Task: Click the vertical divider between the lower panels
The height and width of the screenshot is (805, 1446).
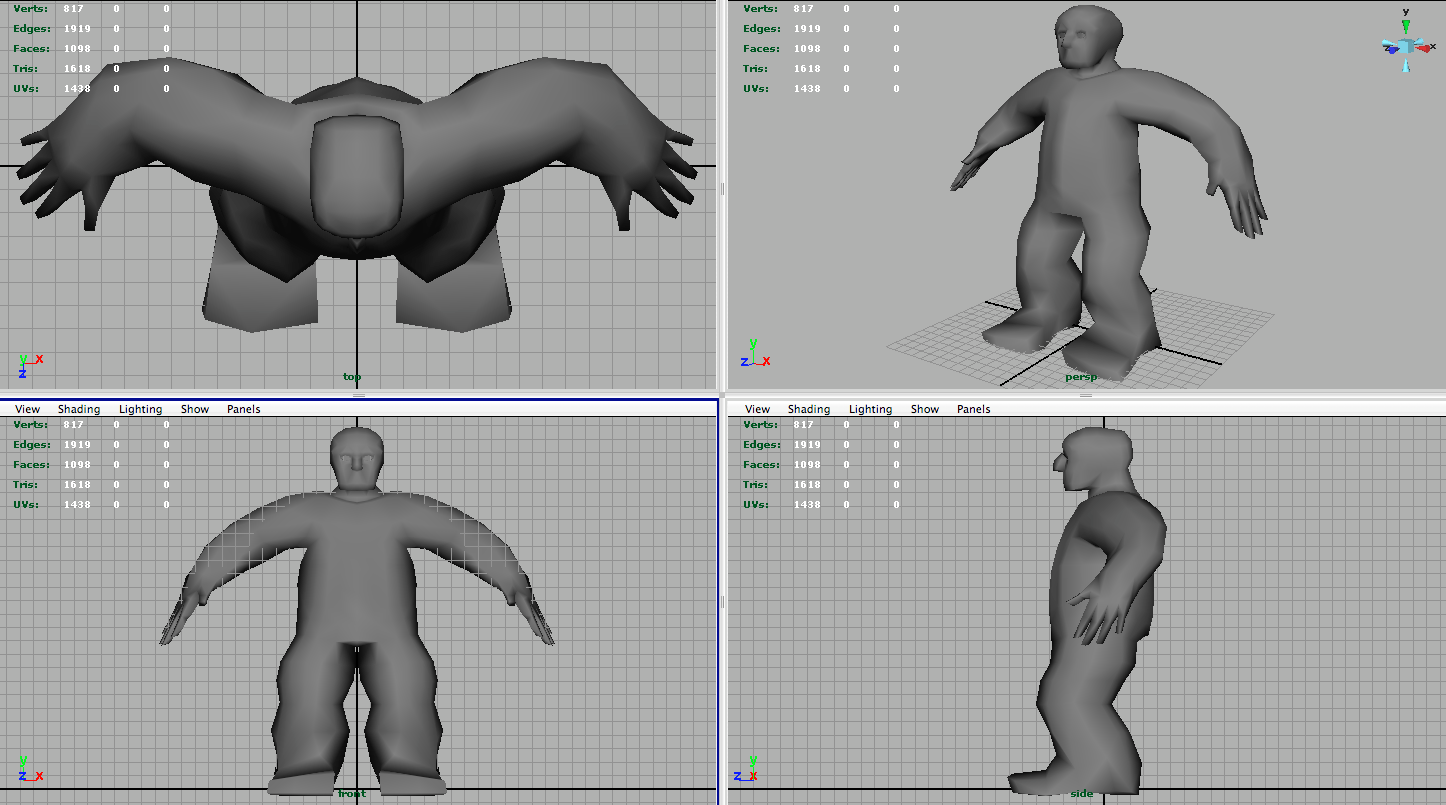Action: (722, 602)
